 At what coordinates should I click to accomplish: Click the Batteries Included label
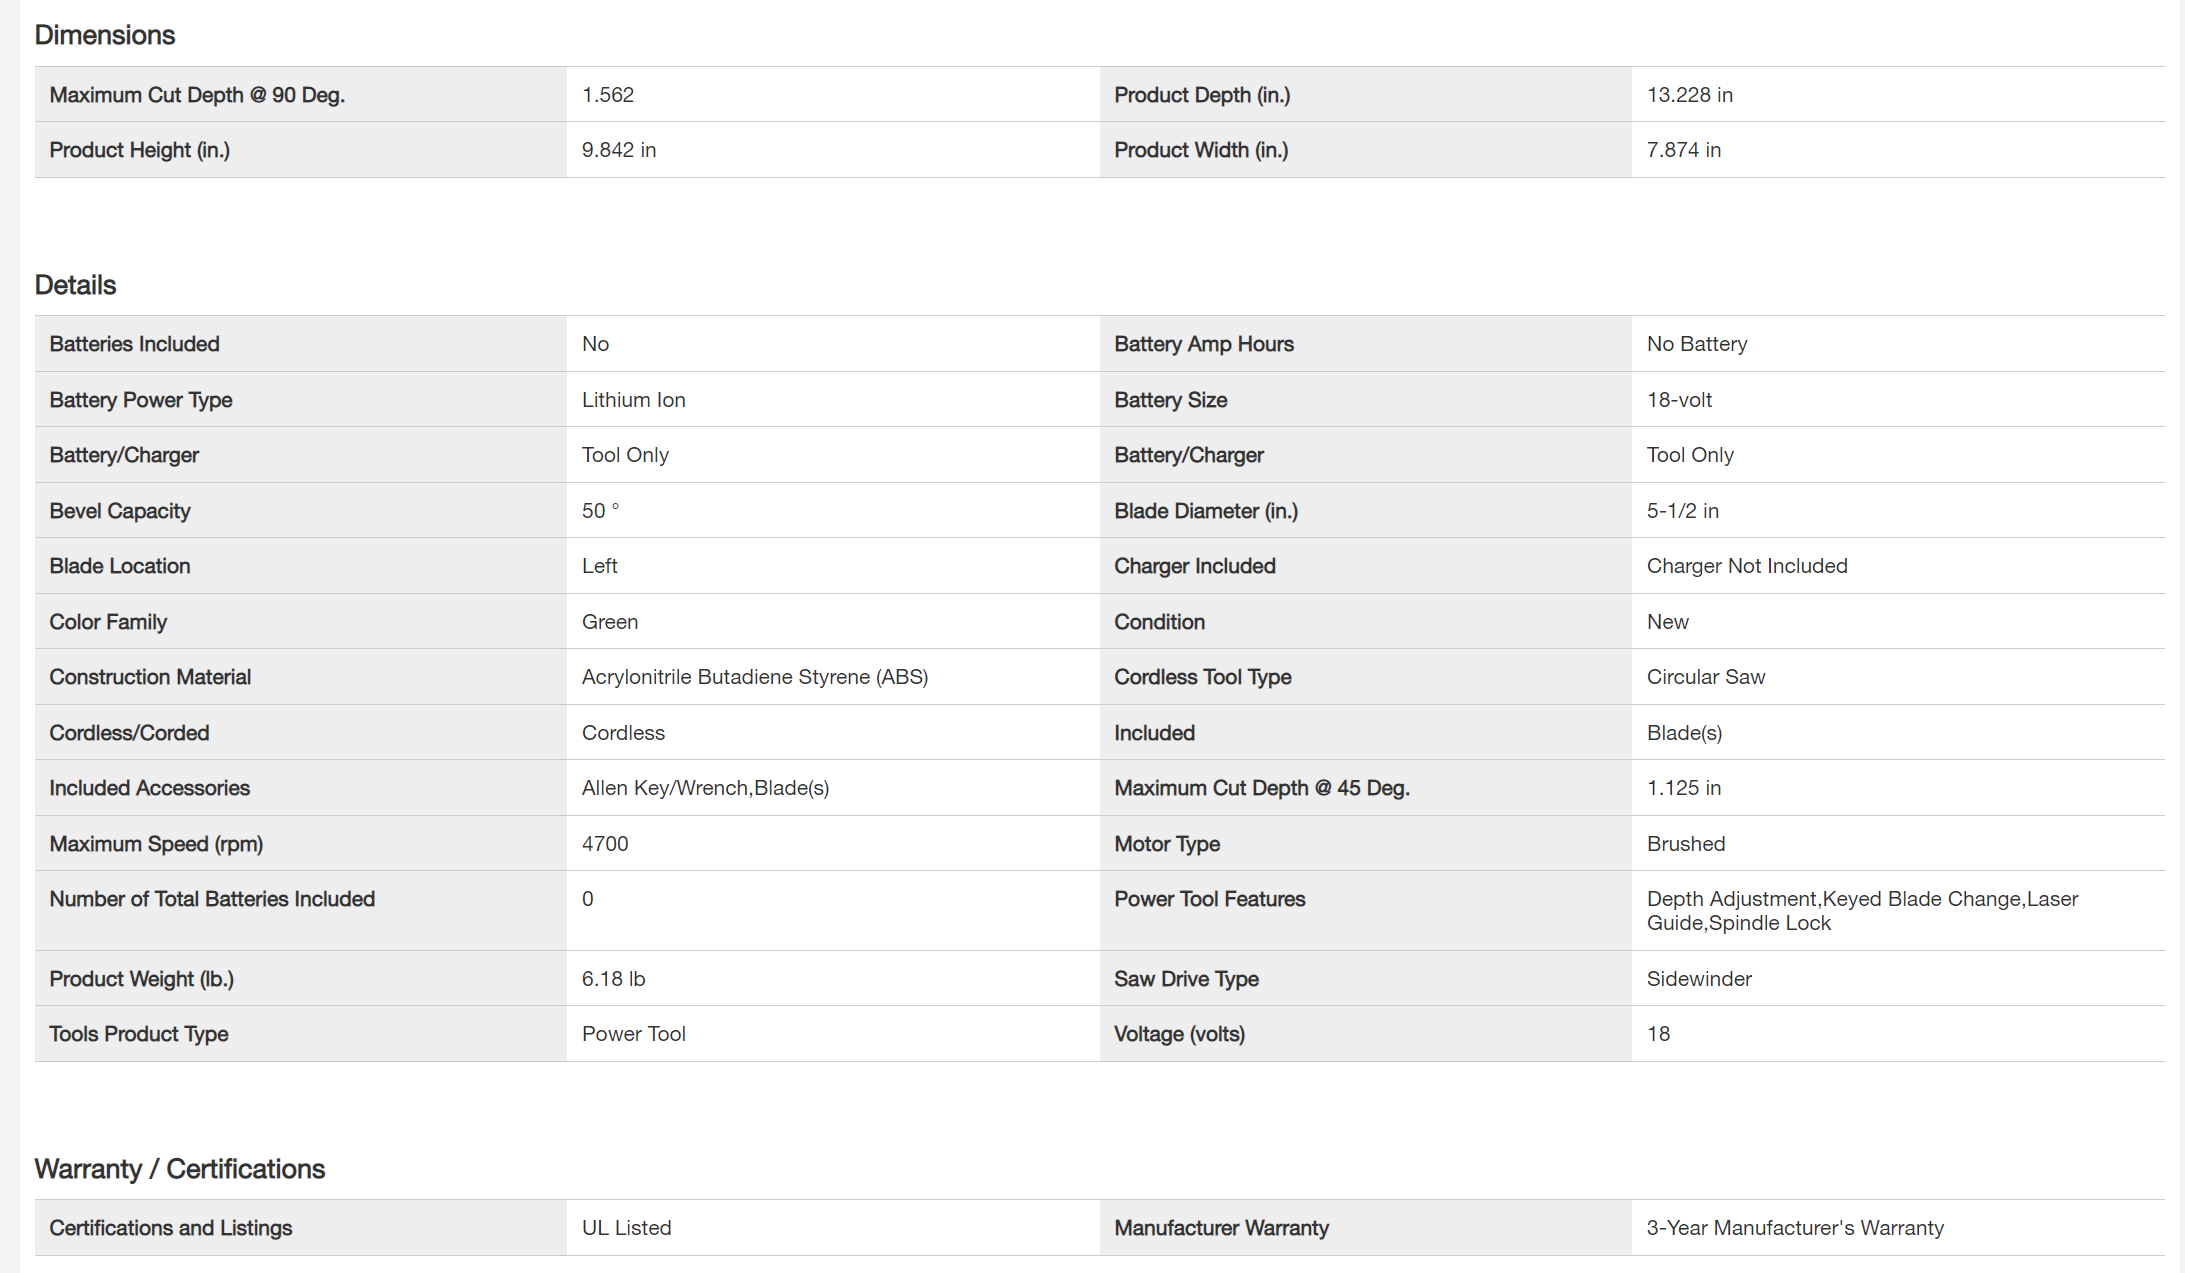pos(134,344)
